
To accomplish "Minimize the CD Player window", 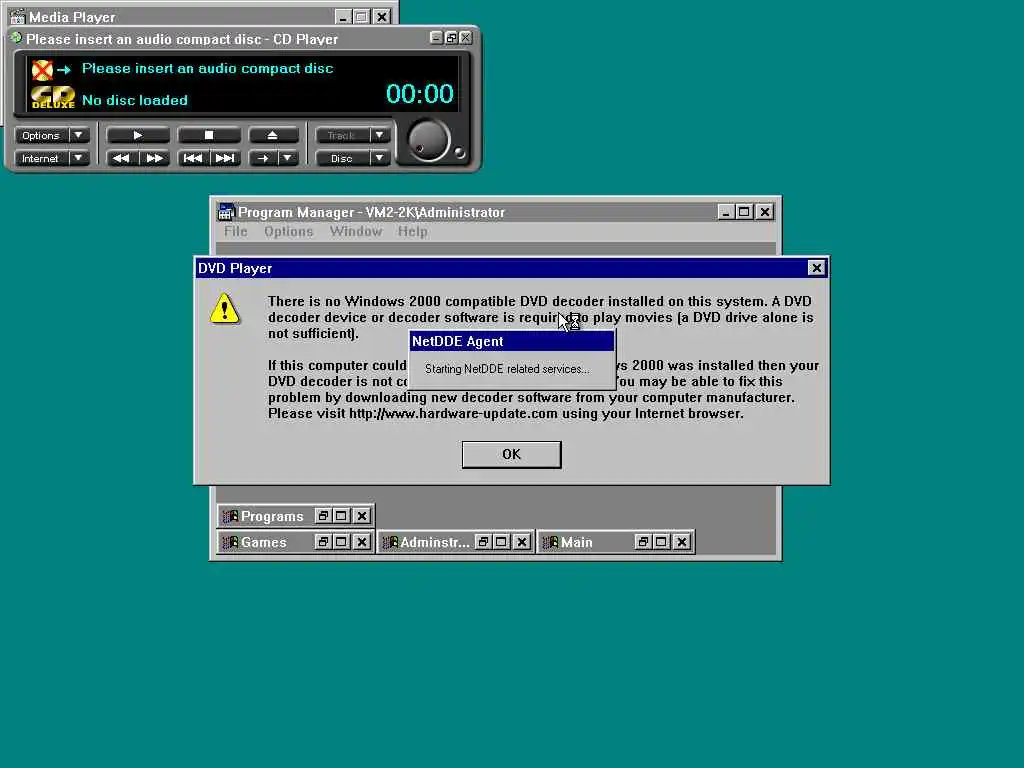I will point(436,38).
